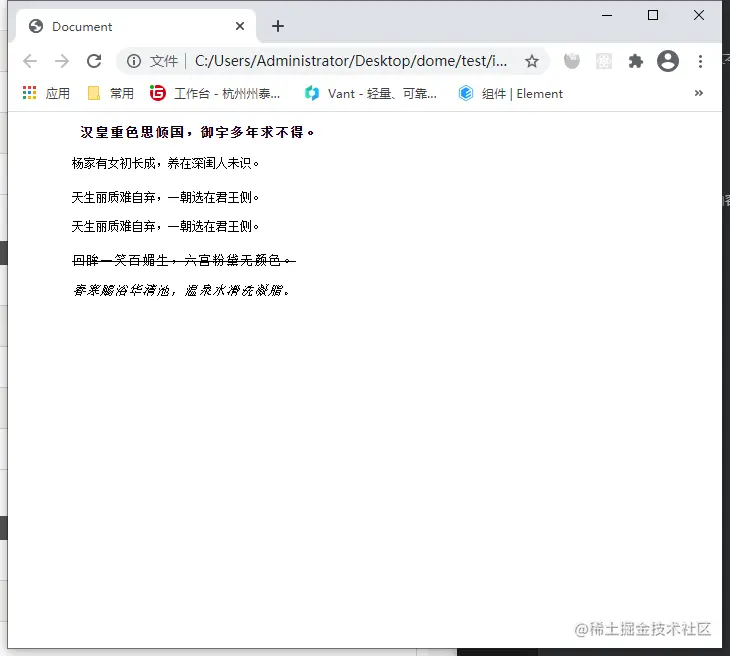Click the address bar URL
Image resolution: width=730 pixels, height=656 pixels.
click(351, 61)
